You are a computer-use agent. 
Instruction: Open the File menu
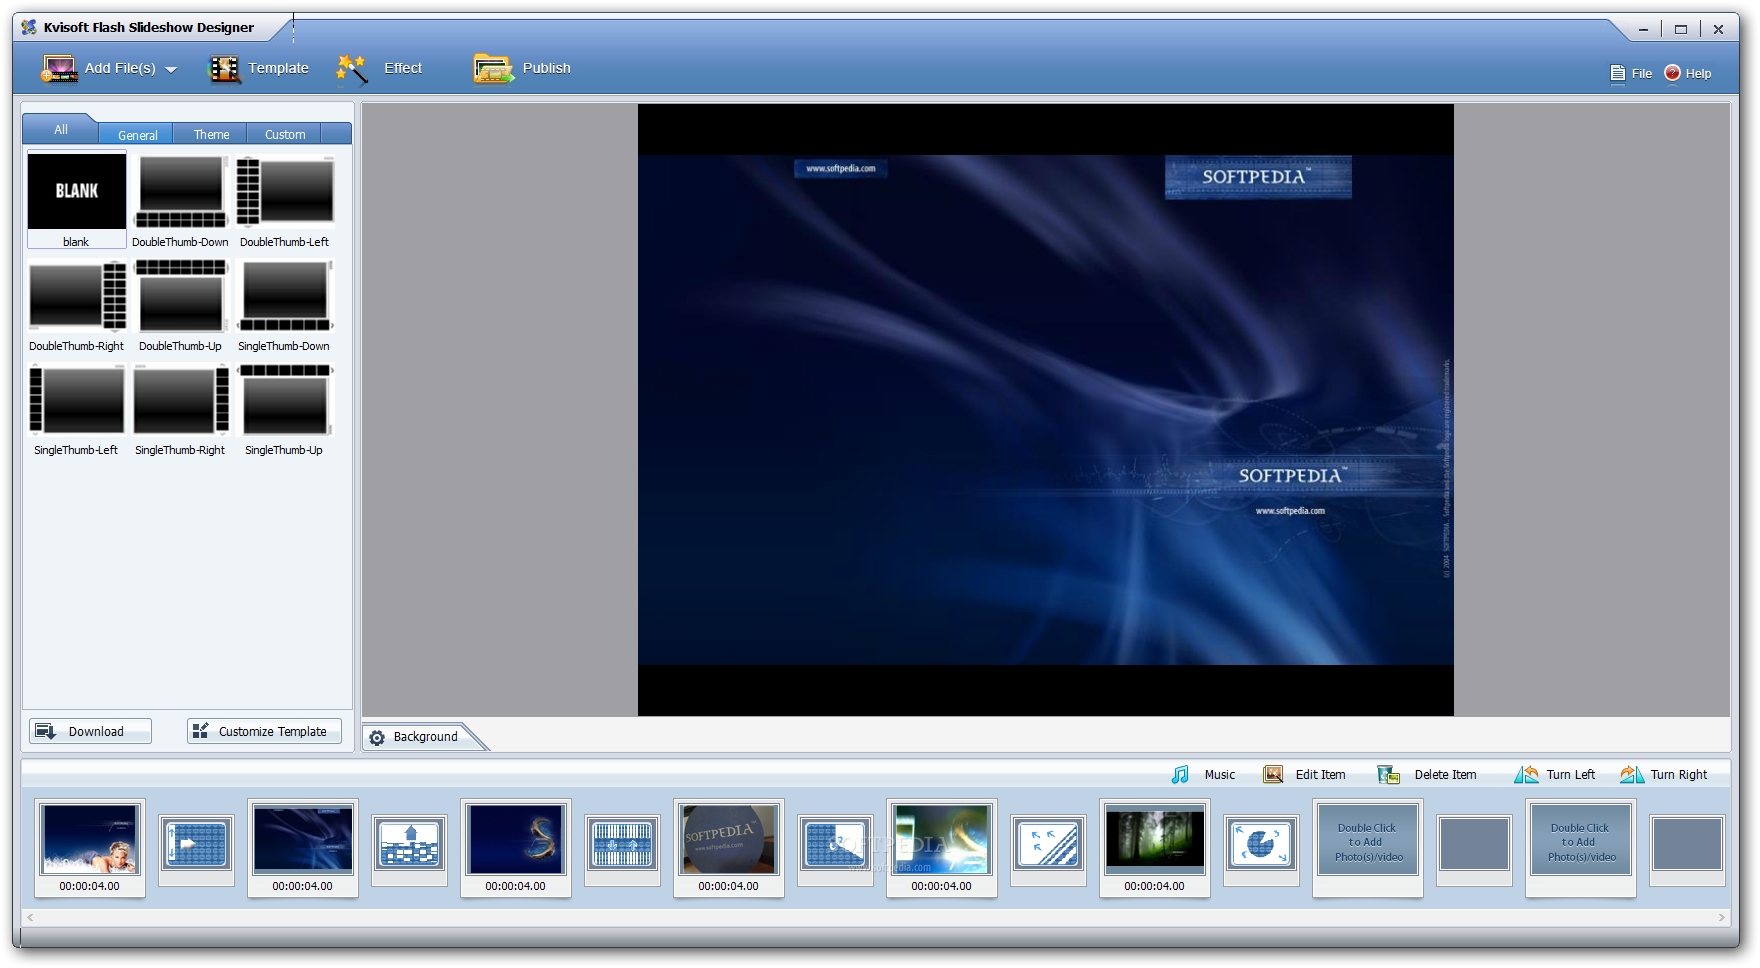point(1631,73)
